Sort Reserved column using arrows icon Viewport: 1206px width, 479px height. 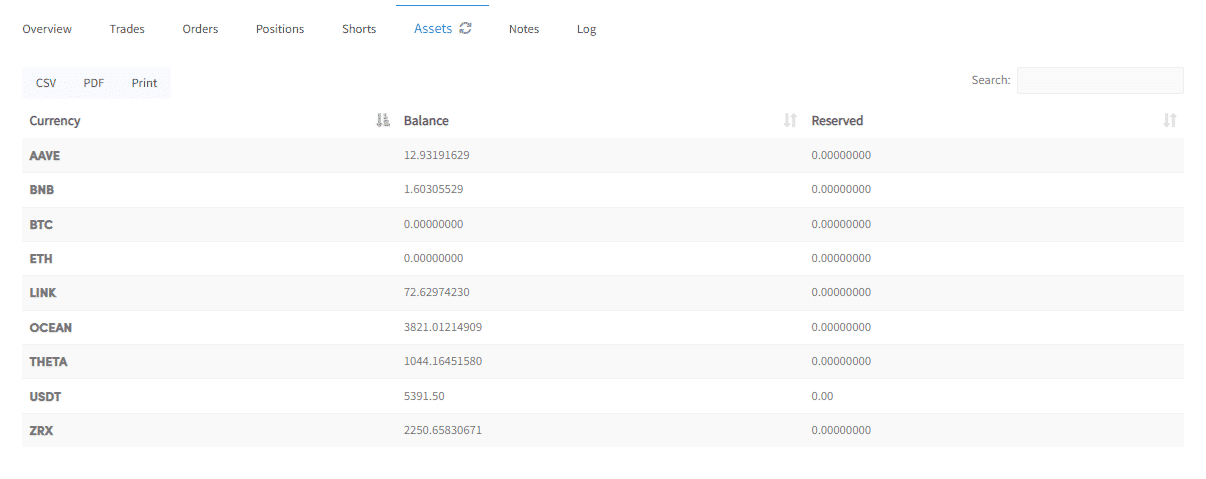click(x=1170, y=121)
